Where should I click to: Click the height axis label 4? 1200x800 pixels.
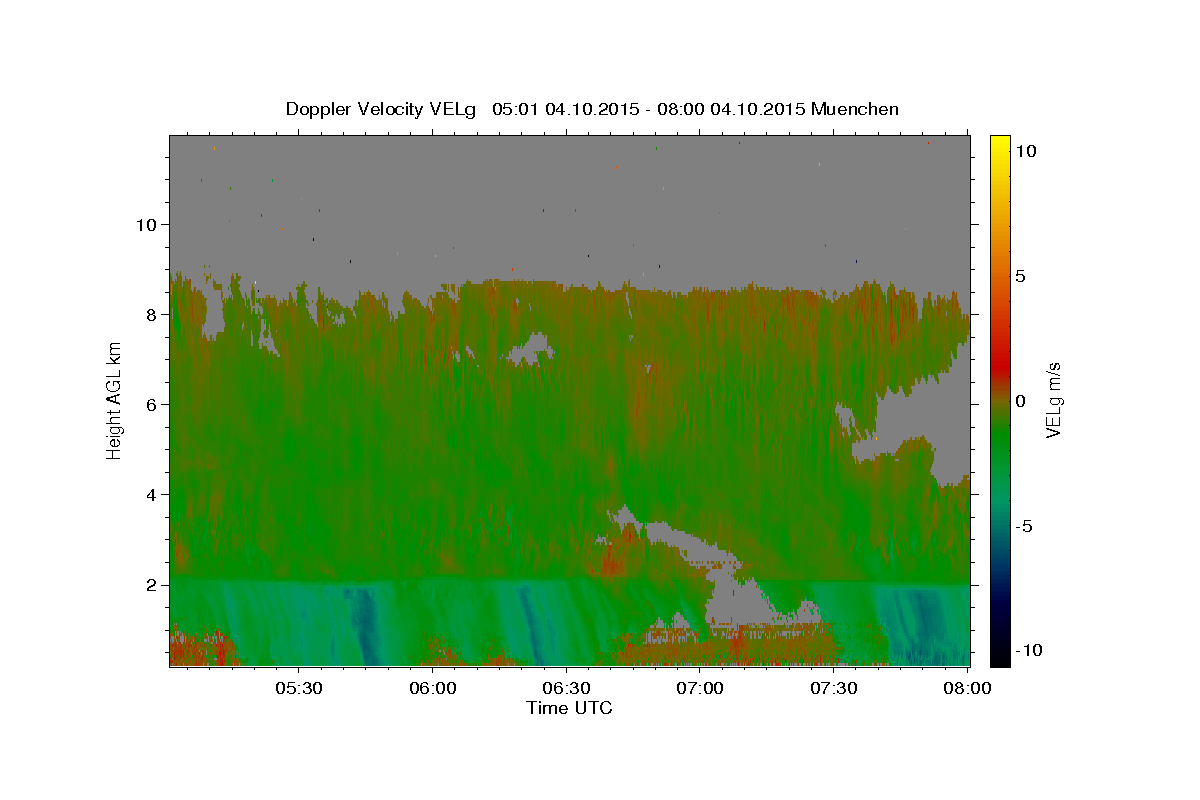coord(151,495)
